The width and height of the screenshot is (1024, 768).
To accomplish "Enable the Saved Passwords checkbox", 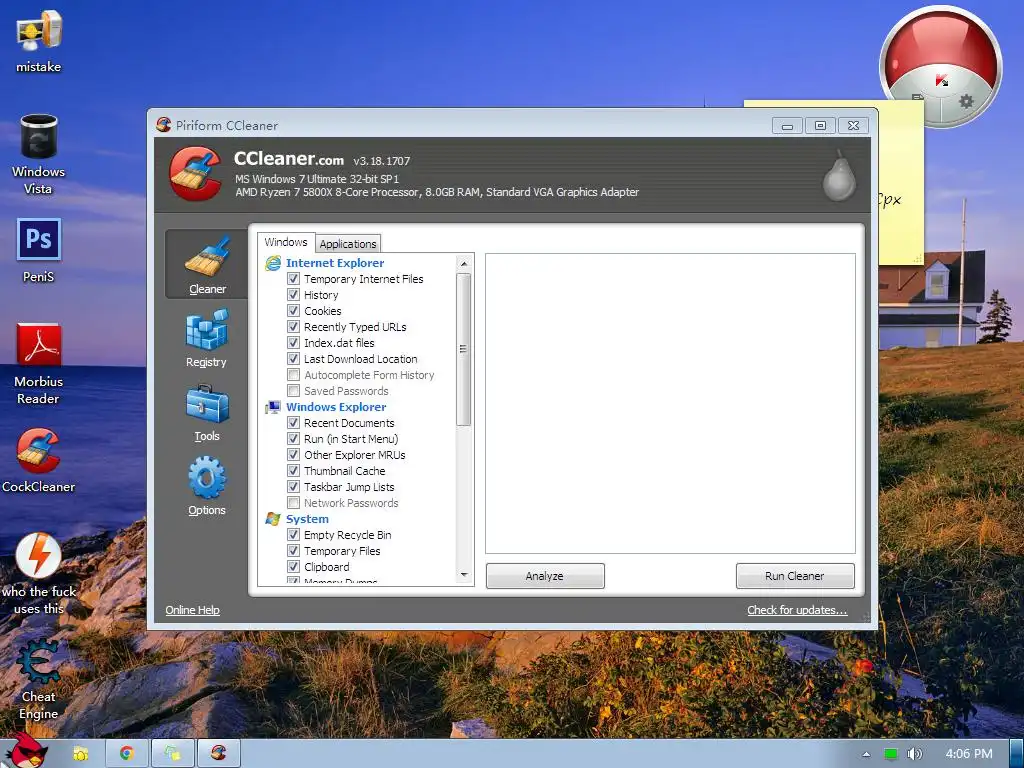I will click(293, 391).
